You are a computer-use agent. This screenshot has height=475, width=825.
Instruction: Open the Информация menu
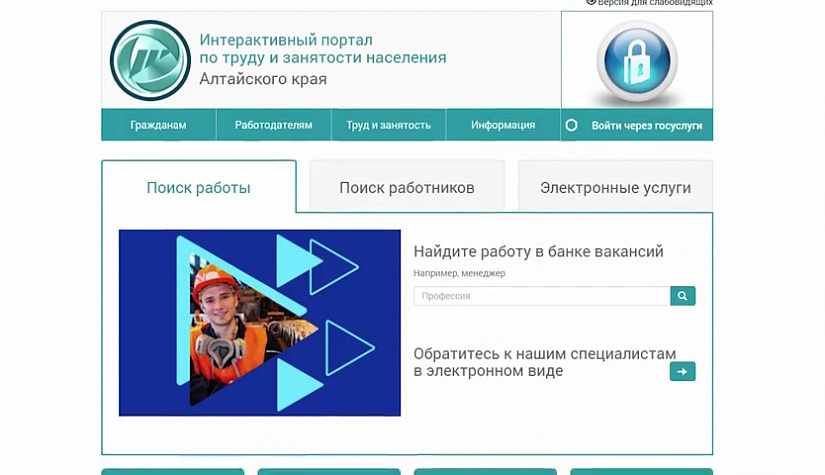(503, 125)
